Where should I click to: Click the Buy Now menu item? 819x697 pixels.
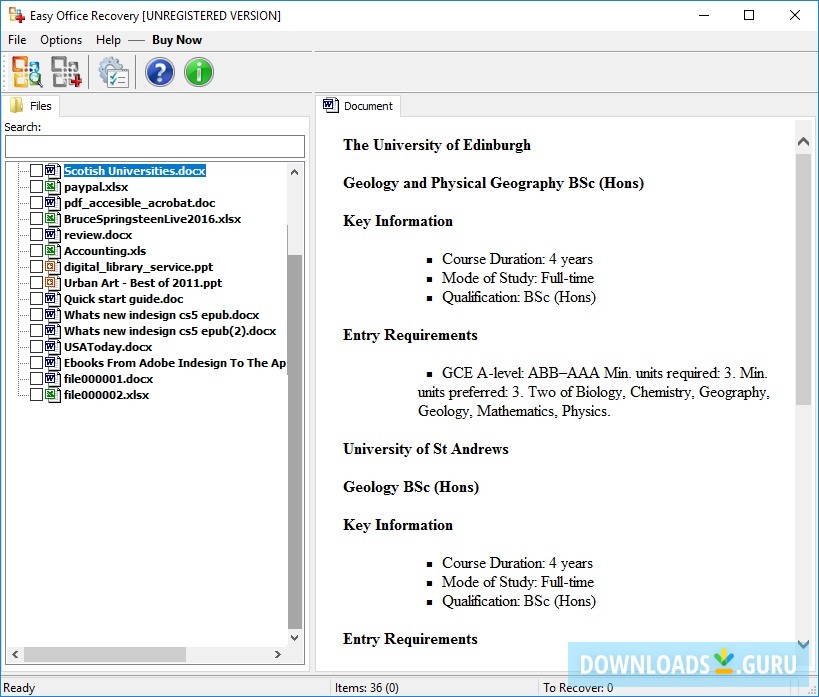pos(177,40)
